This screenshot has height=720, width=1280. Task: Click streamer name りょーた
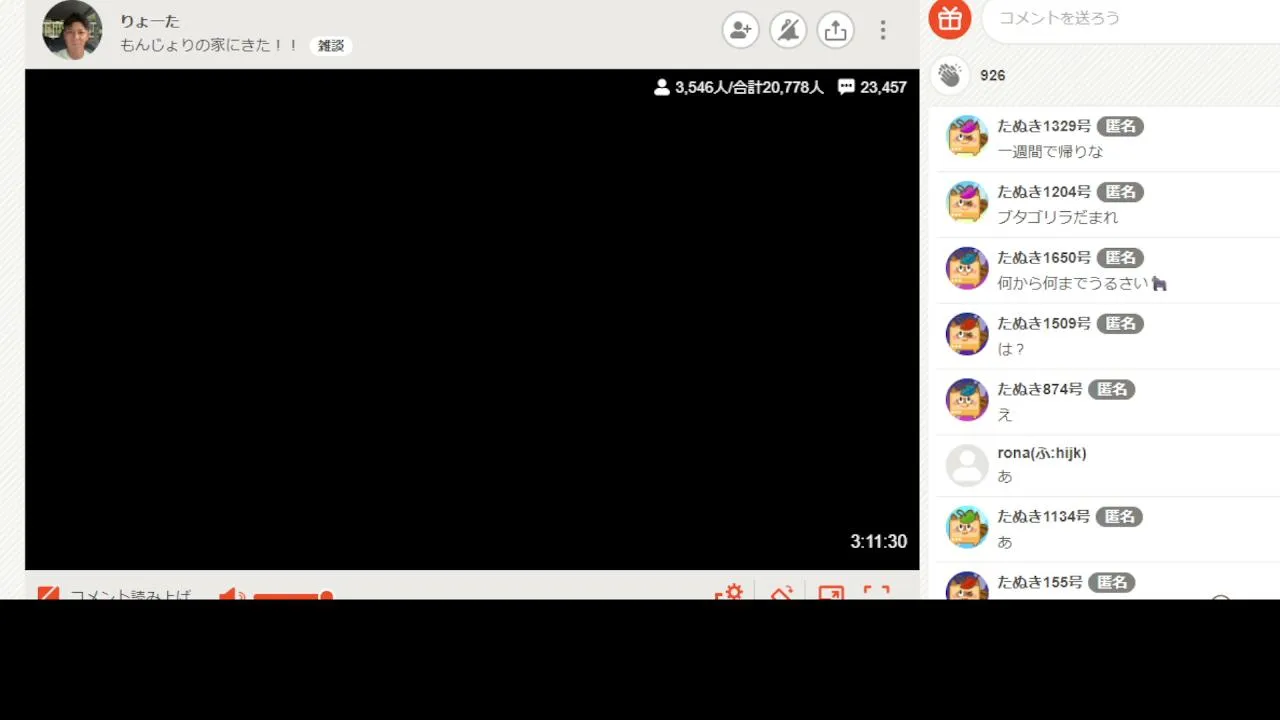pyautogui.click(x=150, y=21)
